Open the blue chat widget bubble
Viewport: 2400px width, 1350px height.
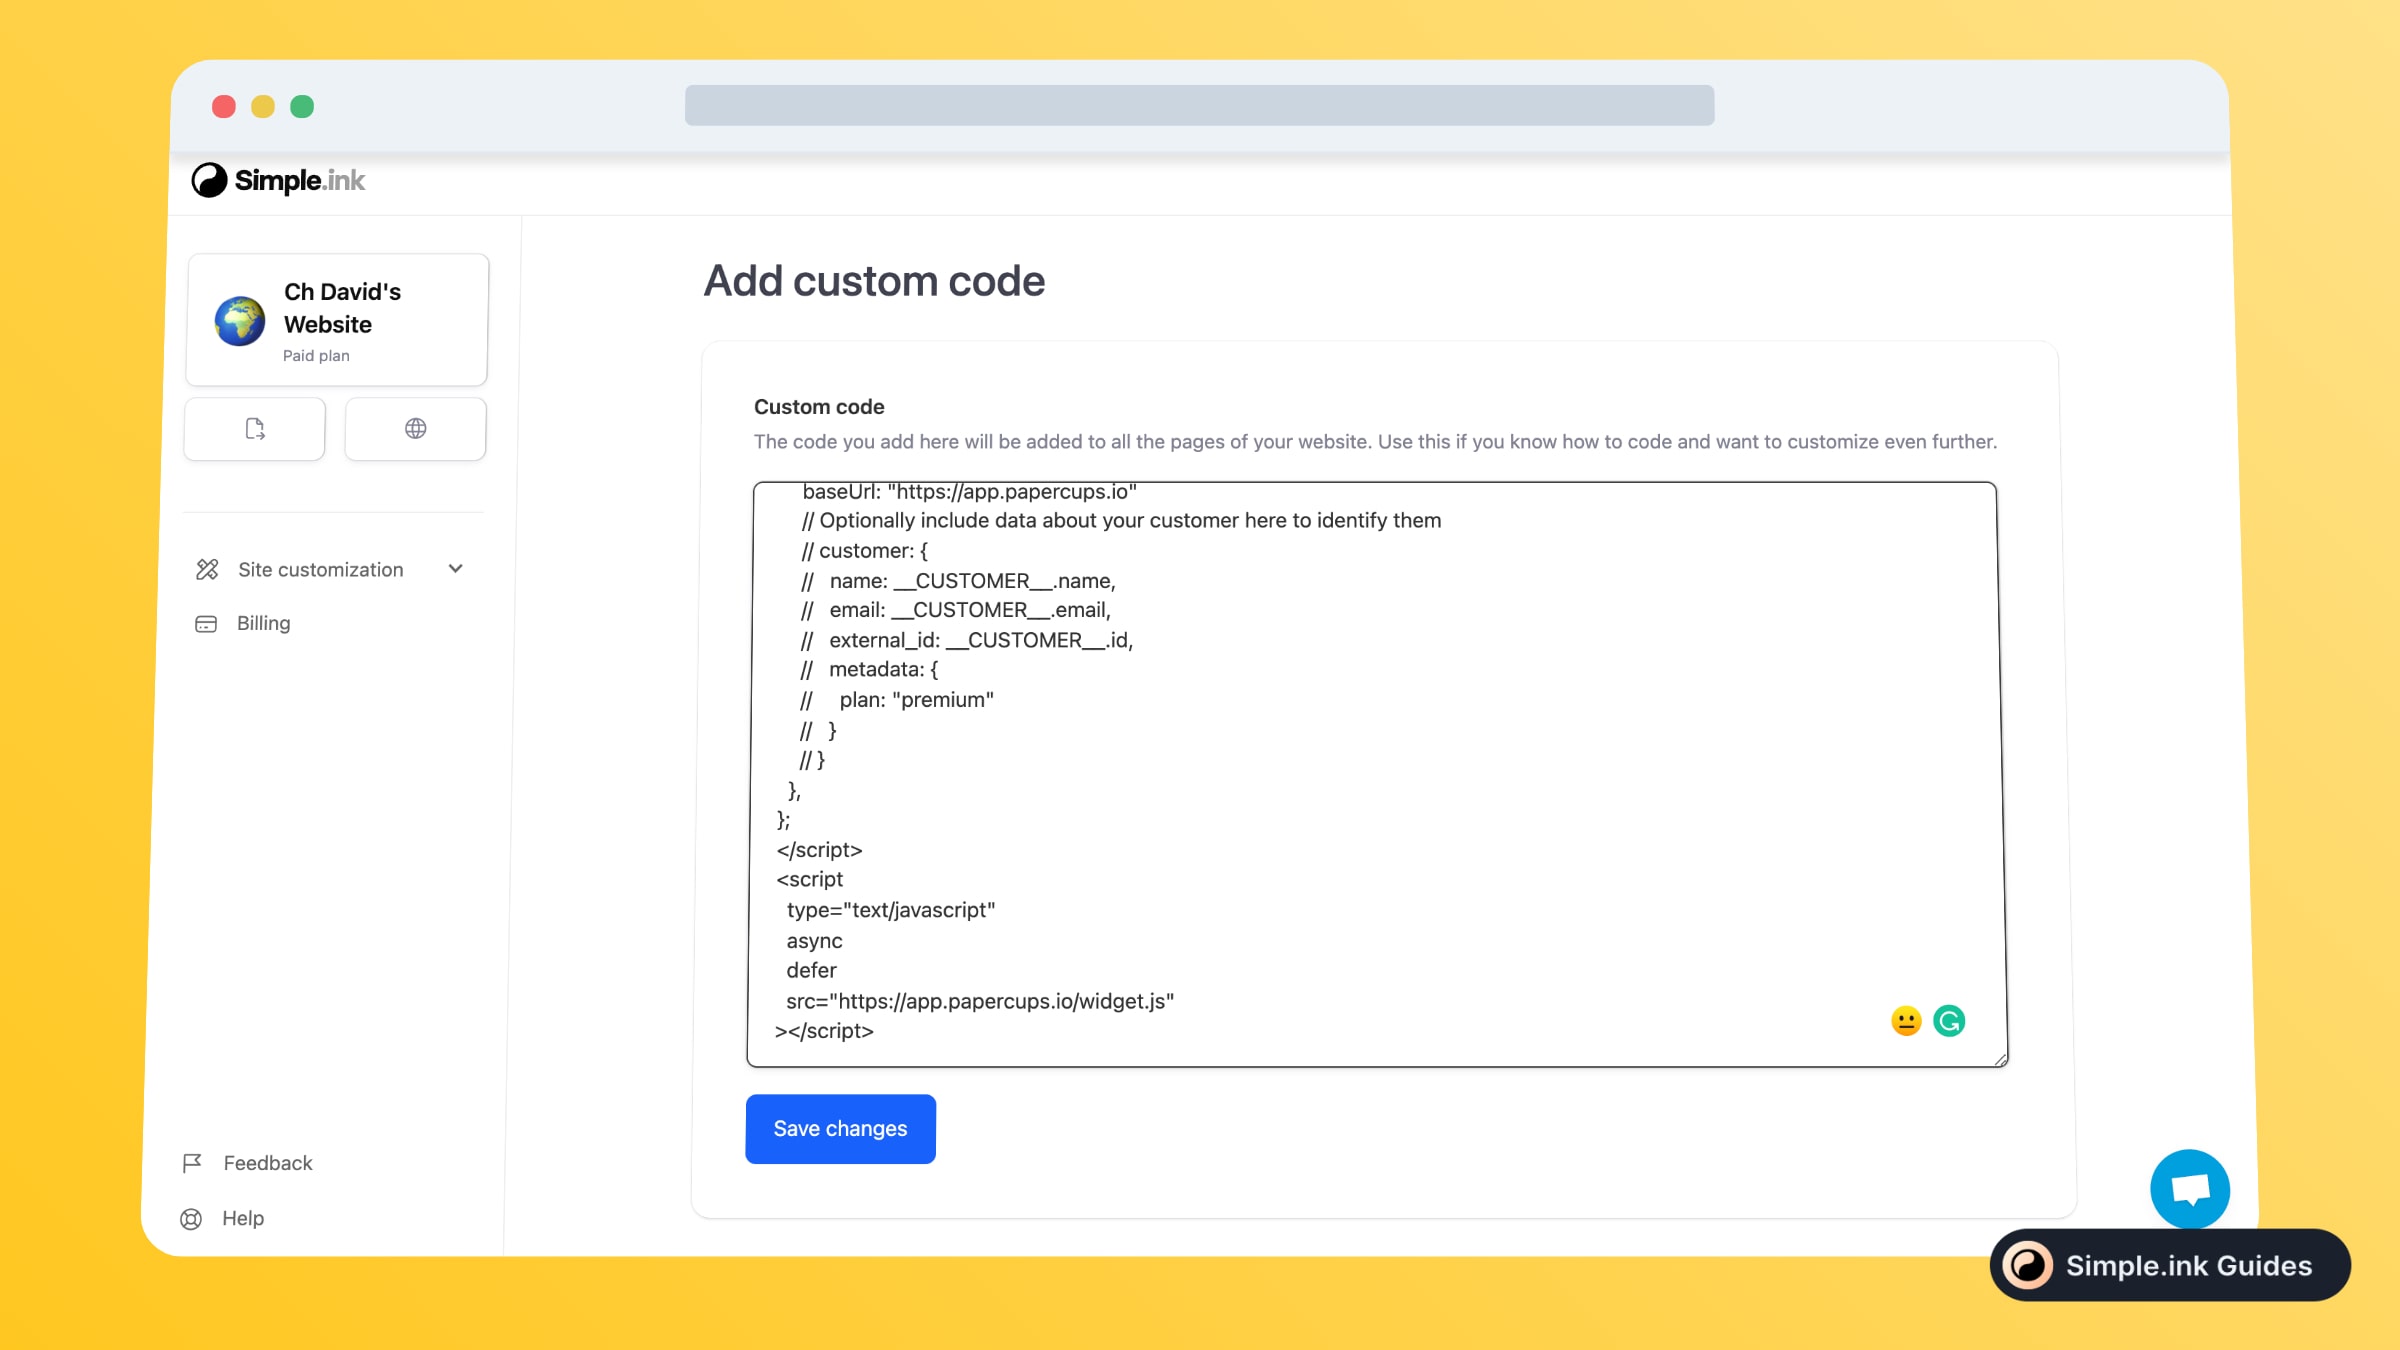point(2190,1189)
